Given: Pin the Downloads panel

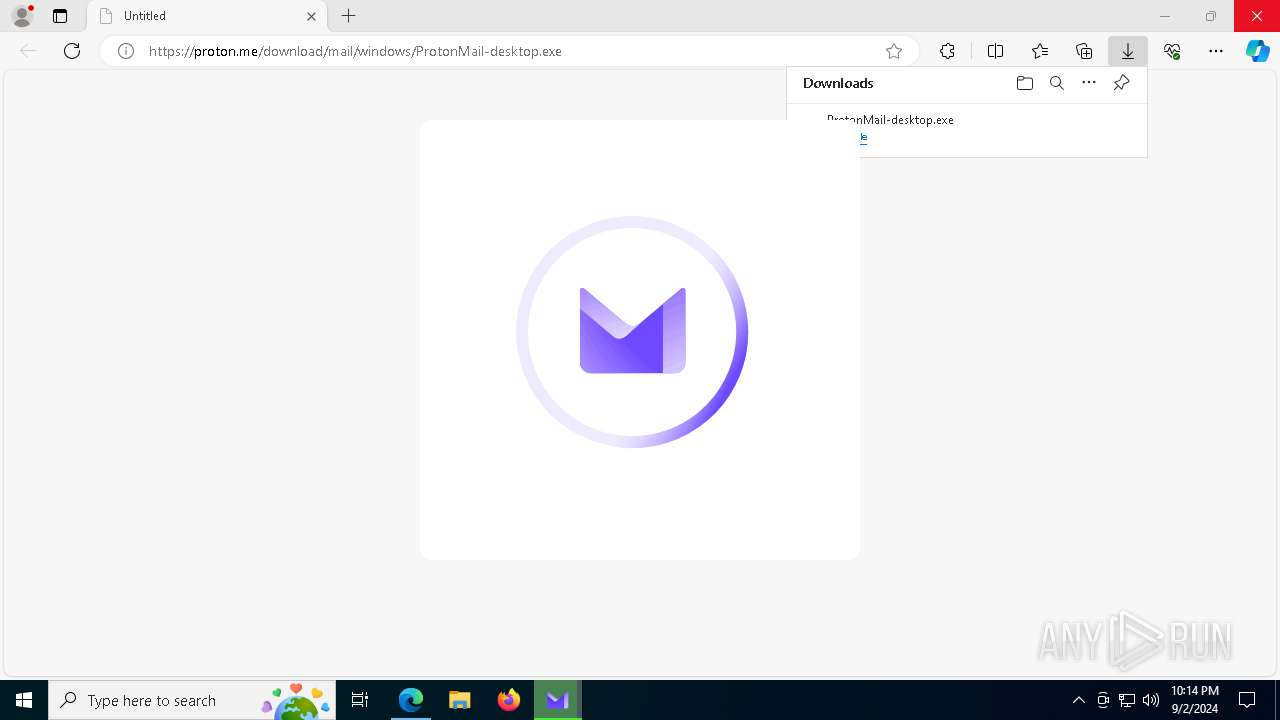Looking at the screenshot, I should (x=1122, y=83).
